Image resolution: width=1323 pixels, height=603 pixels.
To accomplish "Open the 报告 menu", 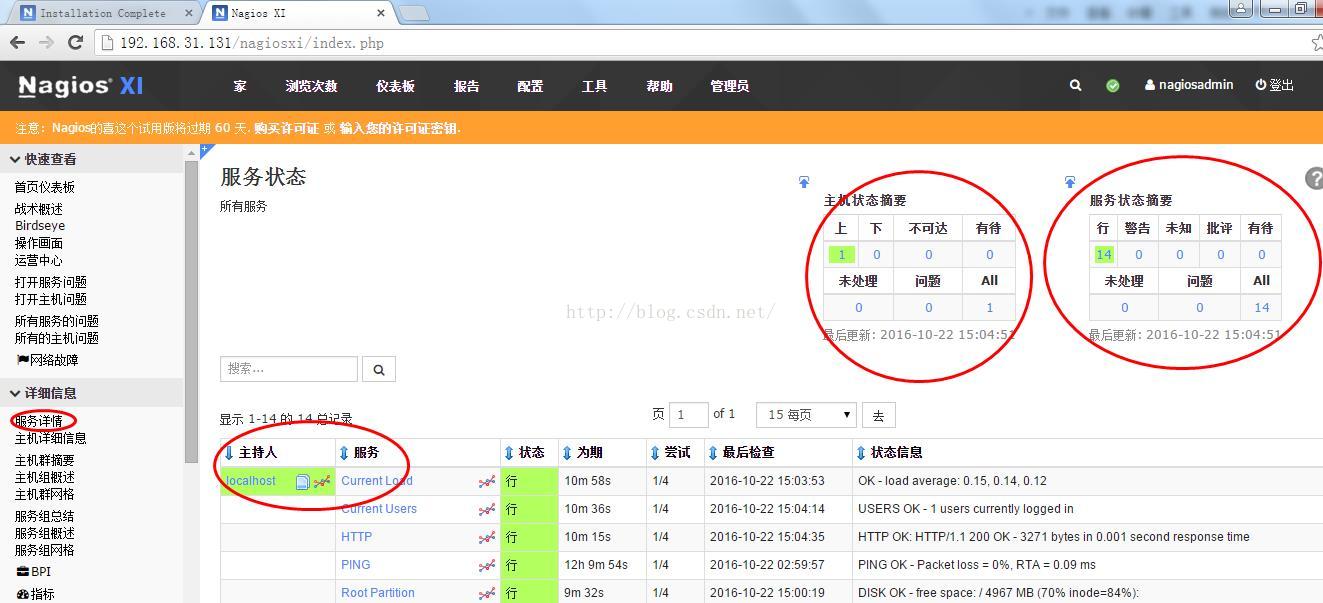I will [466, 86].
